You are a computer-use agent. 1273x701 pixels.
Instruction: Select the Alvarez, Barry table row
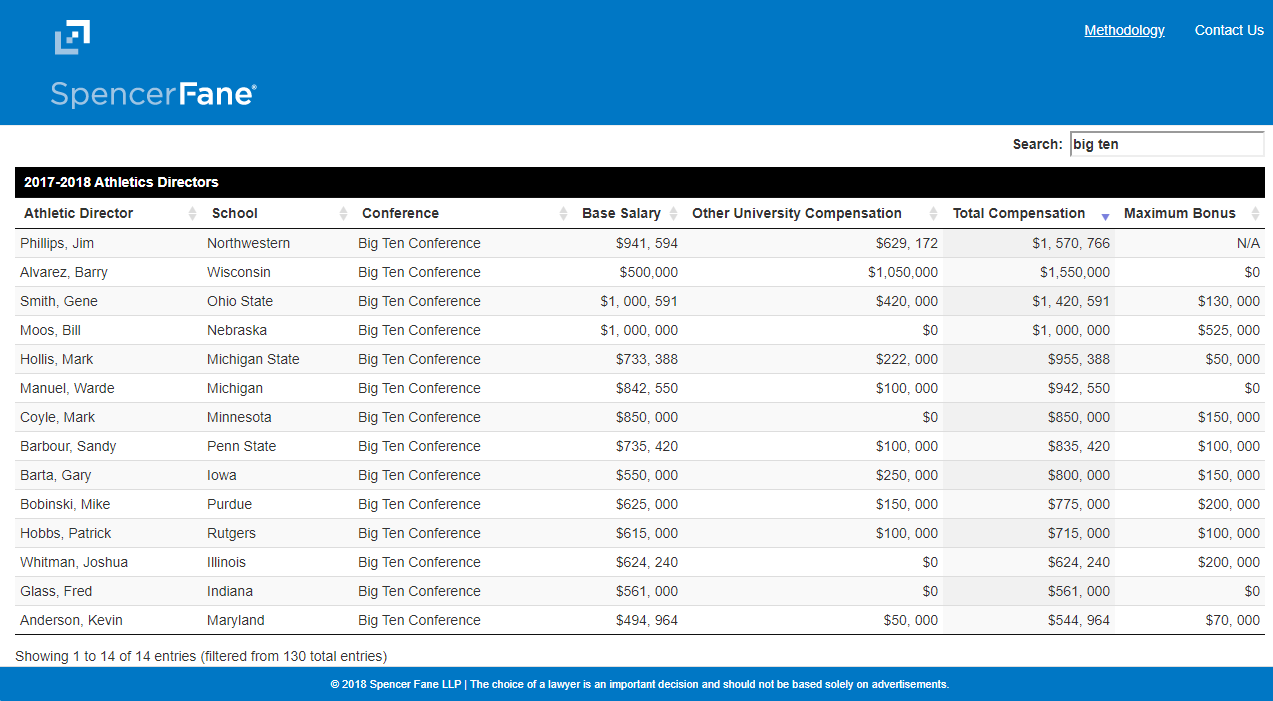pos(64,272)
